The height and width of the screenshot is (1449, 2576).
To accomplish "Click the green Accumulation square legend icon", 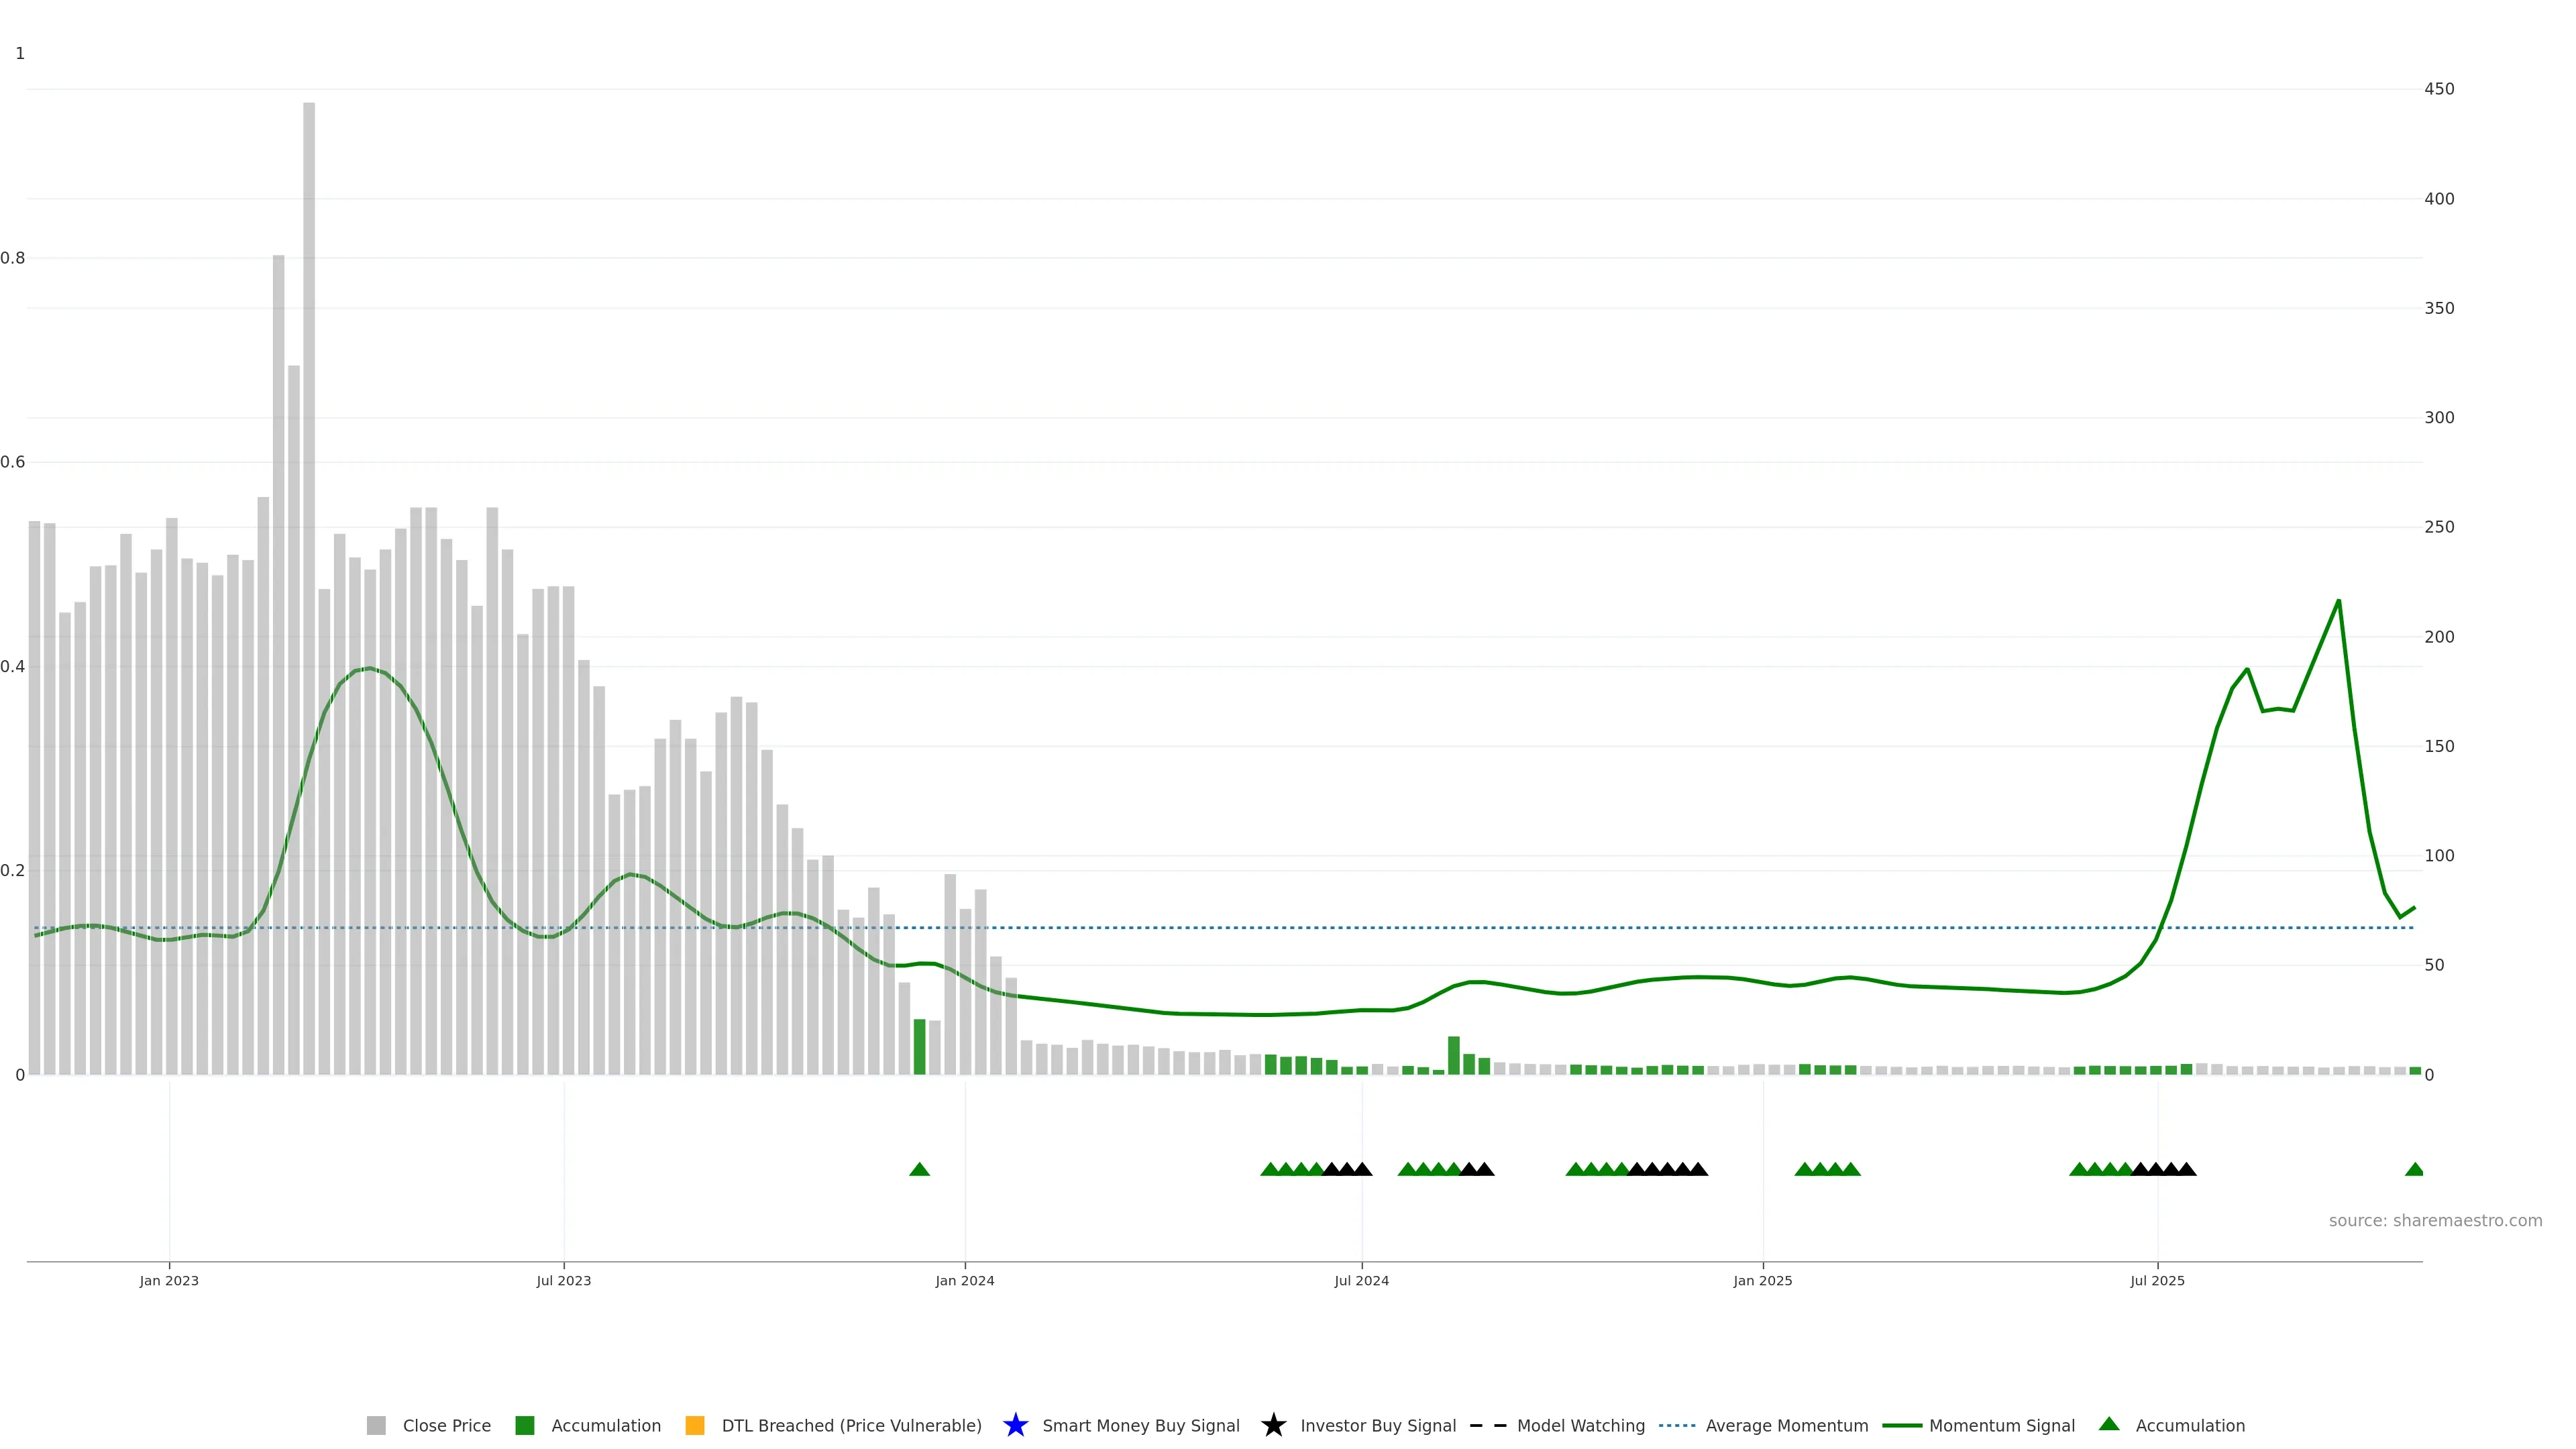I will click(x=524, y=1425).
